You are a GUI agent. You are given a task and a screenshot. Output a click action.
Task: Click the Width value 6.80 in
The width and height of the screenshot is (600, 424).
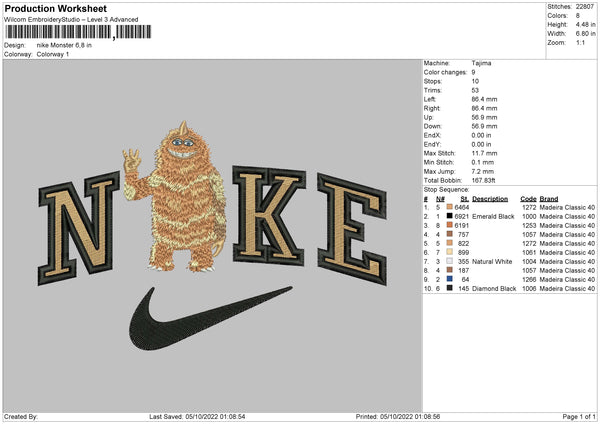(x=585, y=34)
